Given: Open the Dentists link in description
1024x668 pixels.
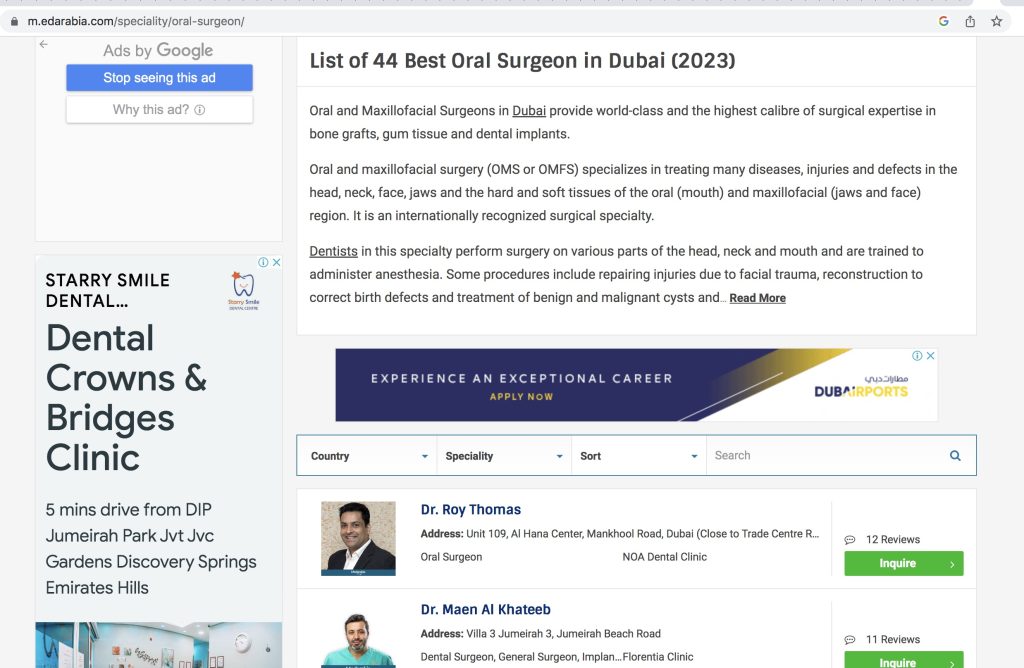Looking at the screenshot, I should tap(333, 251).
